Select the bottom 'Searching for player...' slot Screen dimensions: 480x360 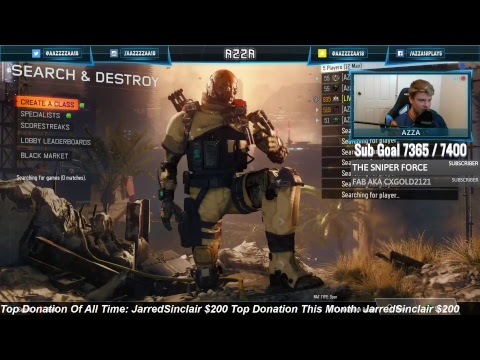[x=390, y=195]
